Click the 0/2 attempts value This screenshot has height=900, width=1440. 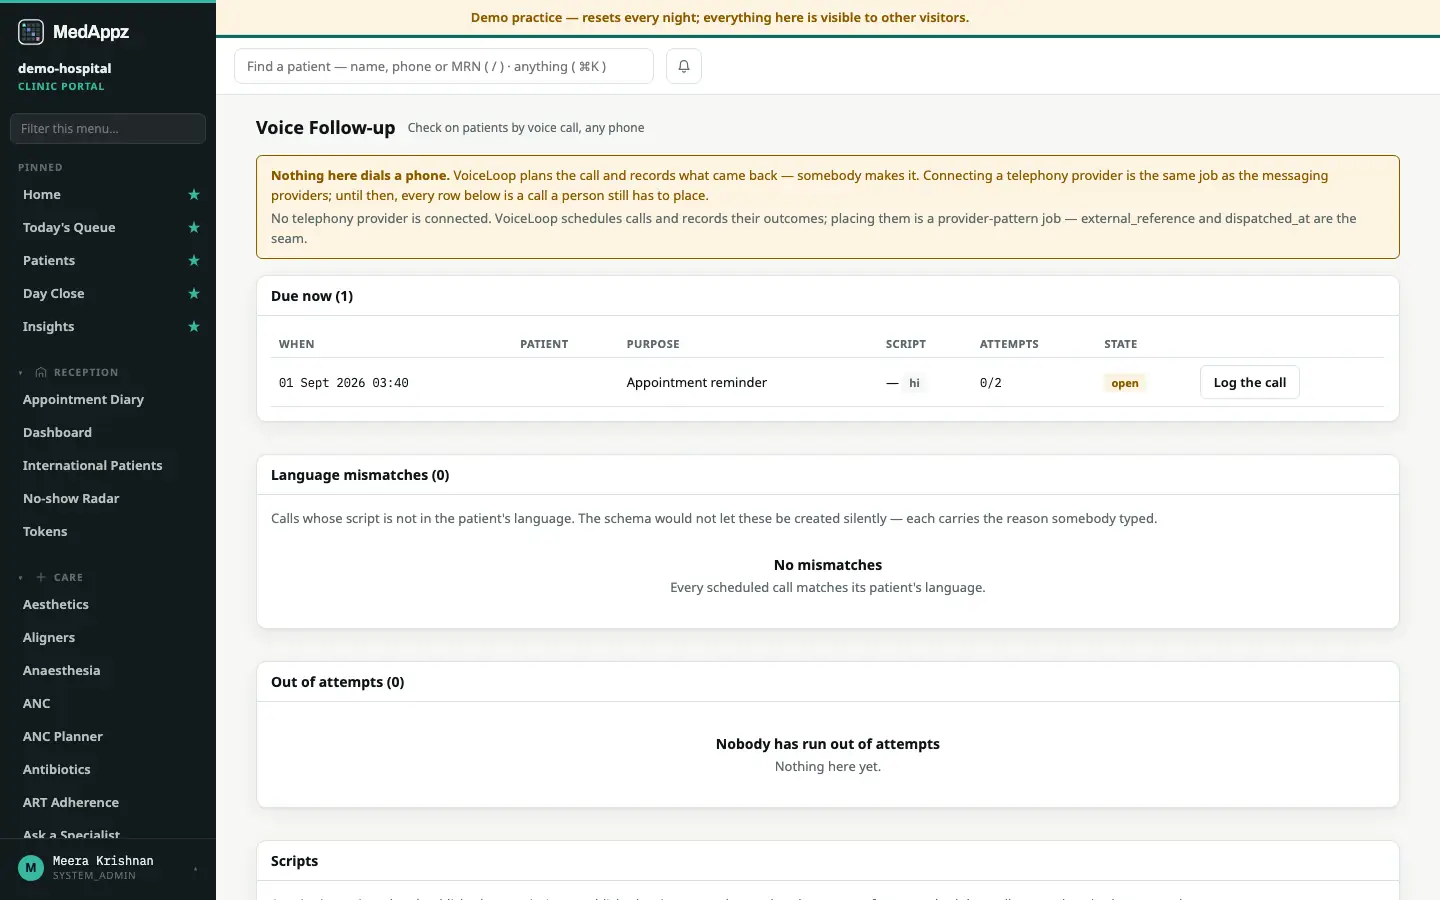[x=991, y=383]
